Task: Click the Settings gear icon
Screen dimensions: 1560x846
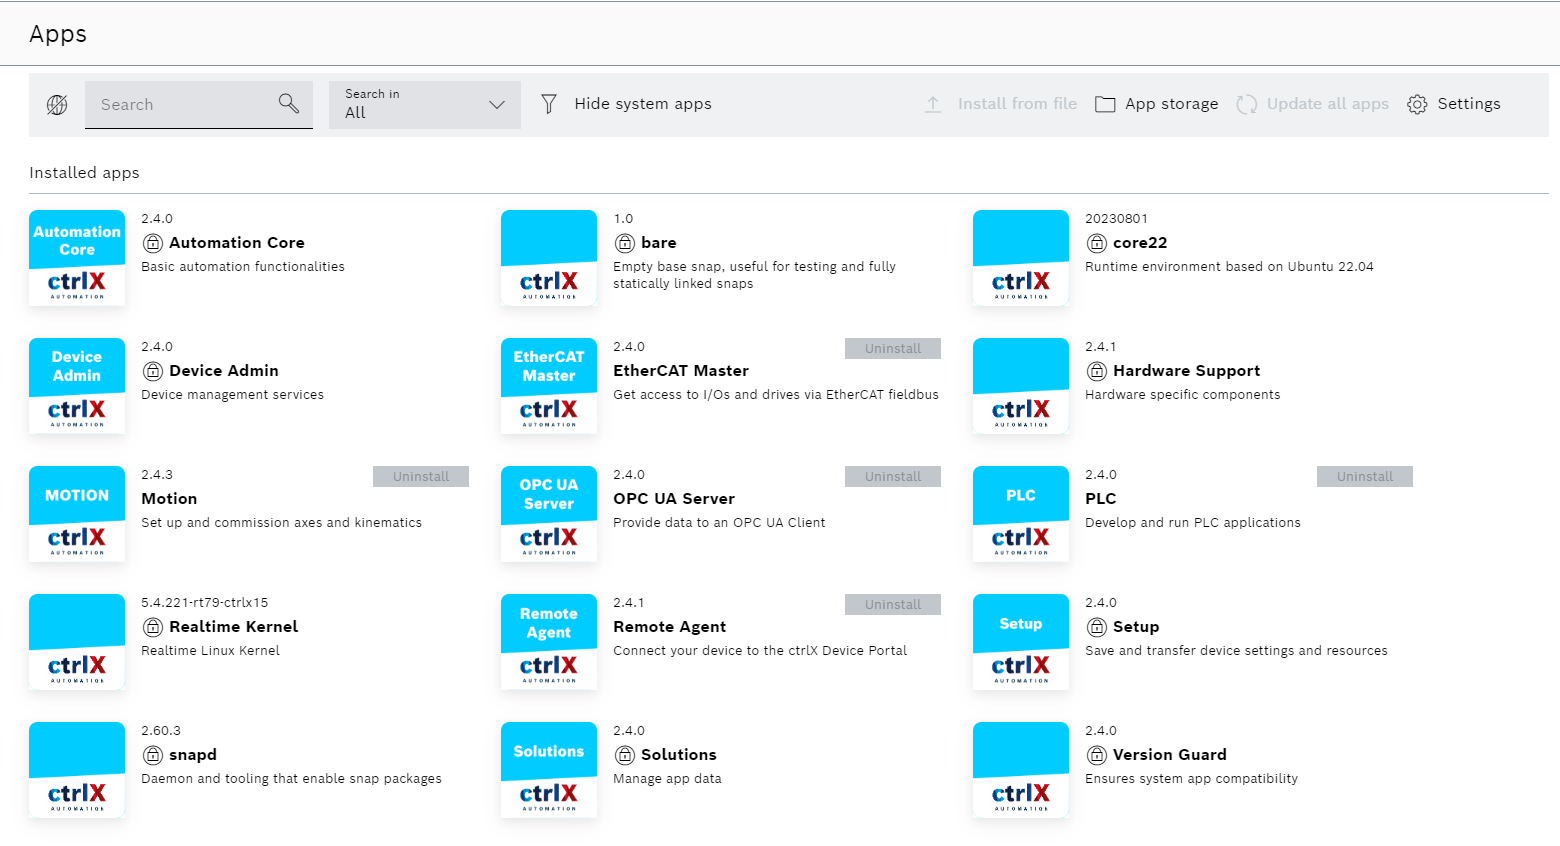Action: click(1417, 104)
